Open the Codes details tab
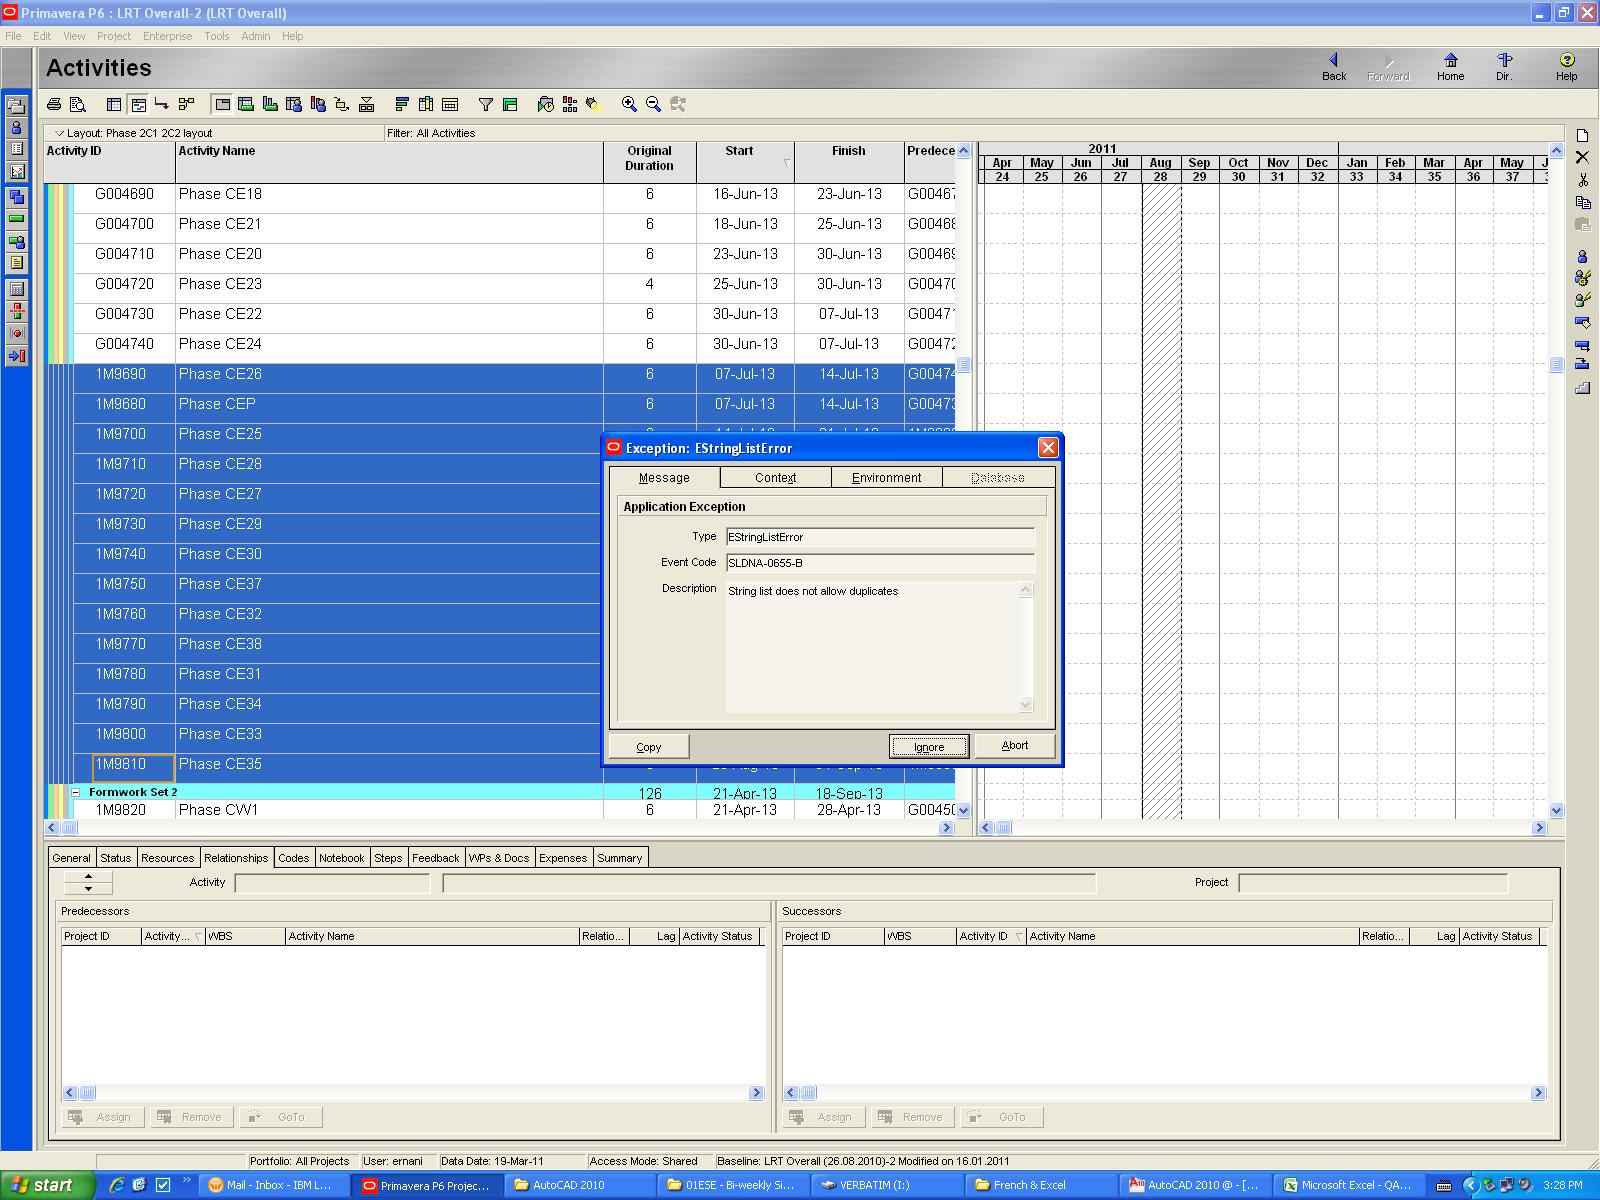Image resolution: width=1600 pixels, height=1200 pixels. [294, 858]
